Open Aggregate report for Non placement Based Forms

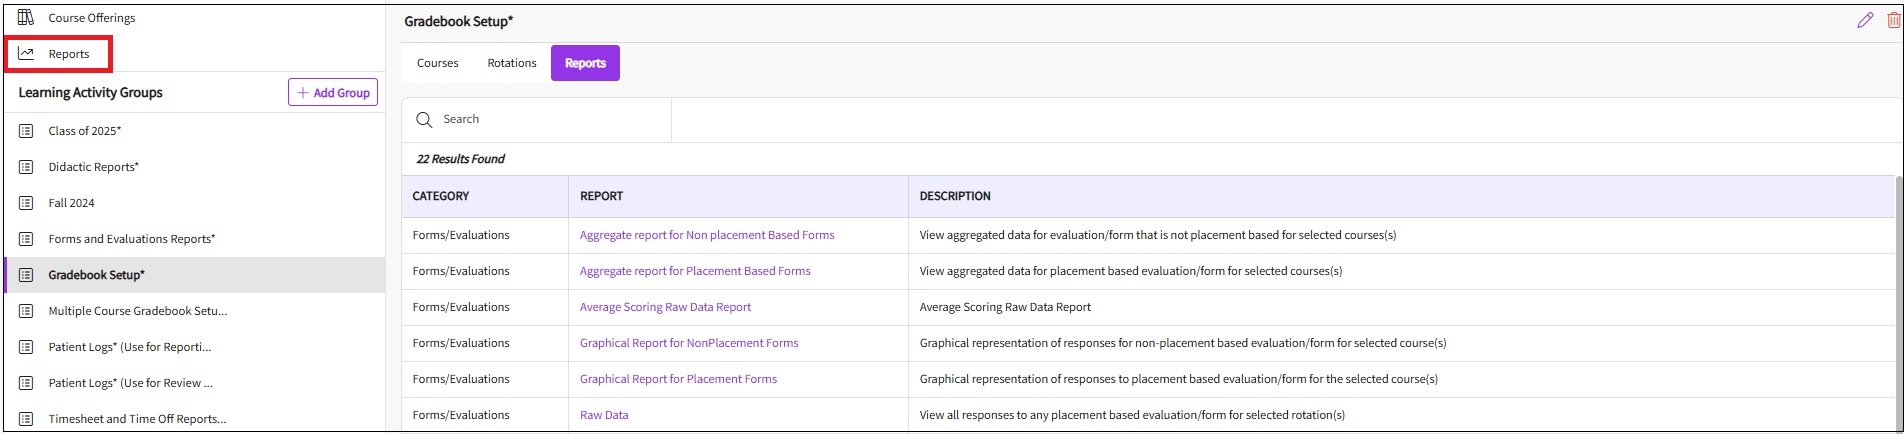pos(707,235)
